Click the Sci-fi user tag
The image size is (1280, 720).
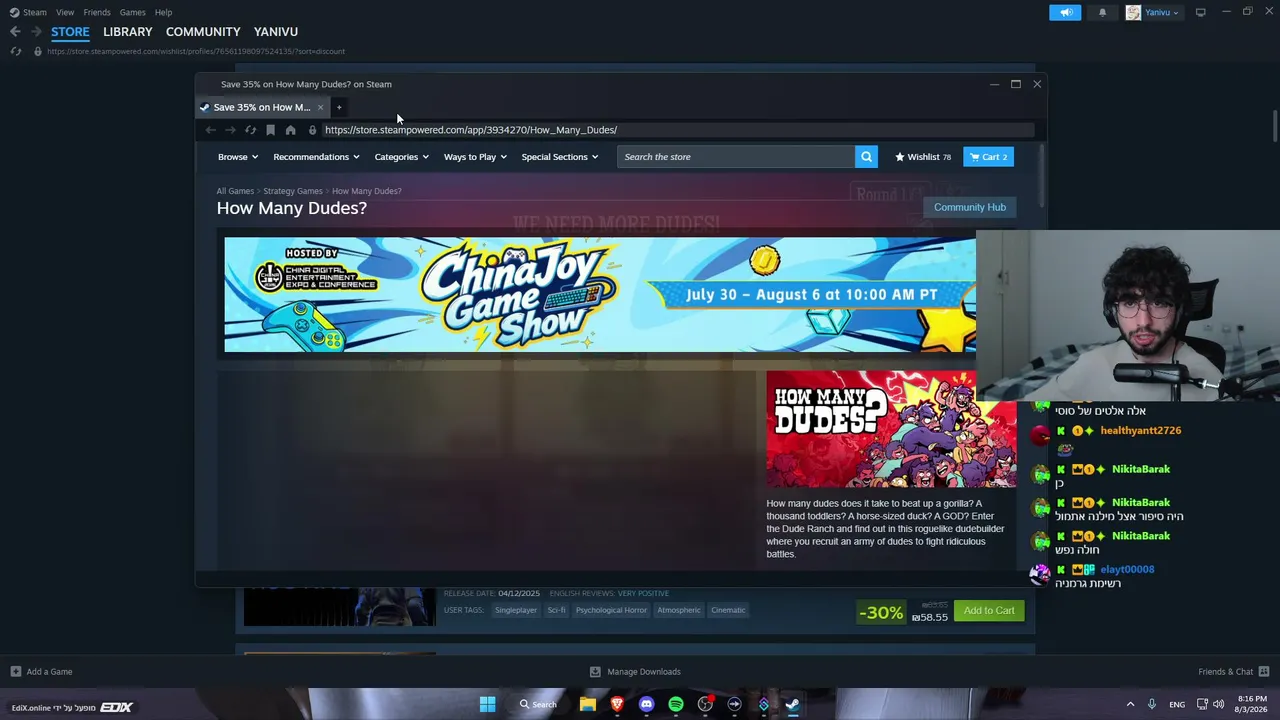coord(557,610)
